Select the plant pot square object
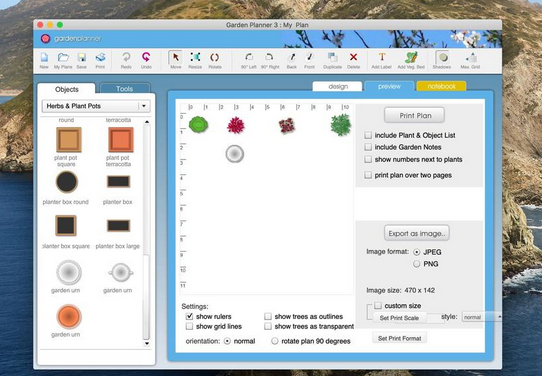542x376 pixels. pyautogui.click(x=69, y=140)
